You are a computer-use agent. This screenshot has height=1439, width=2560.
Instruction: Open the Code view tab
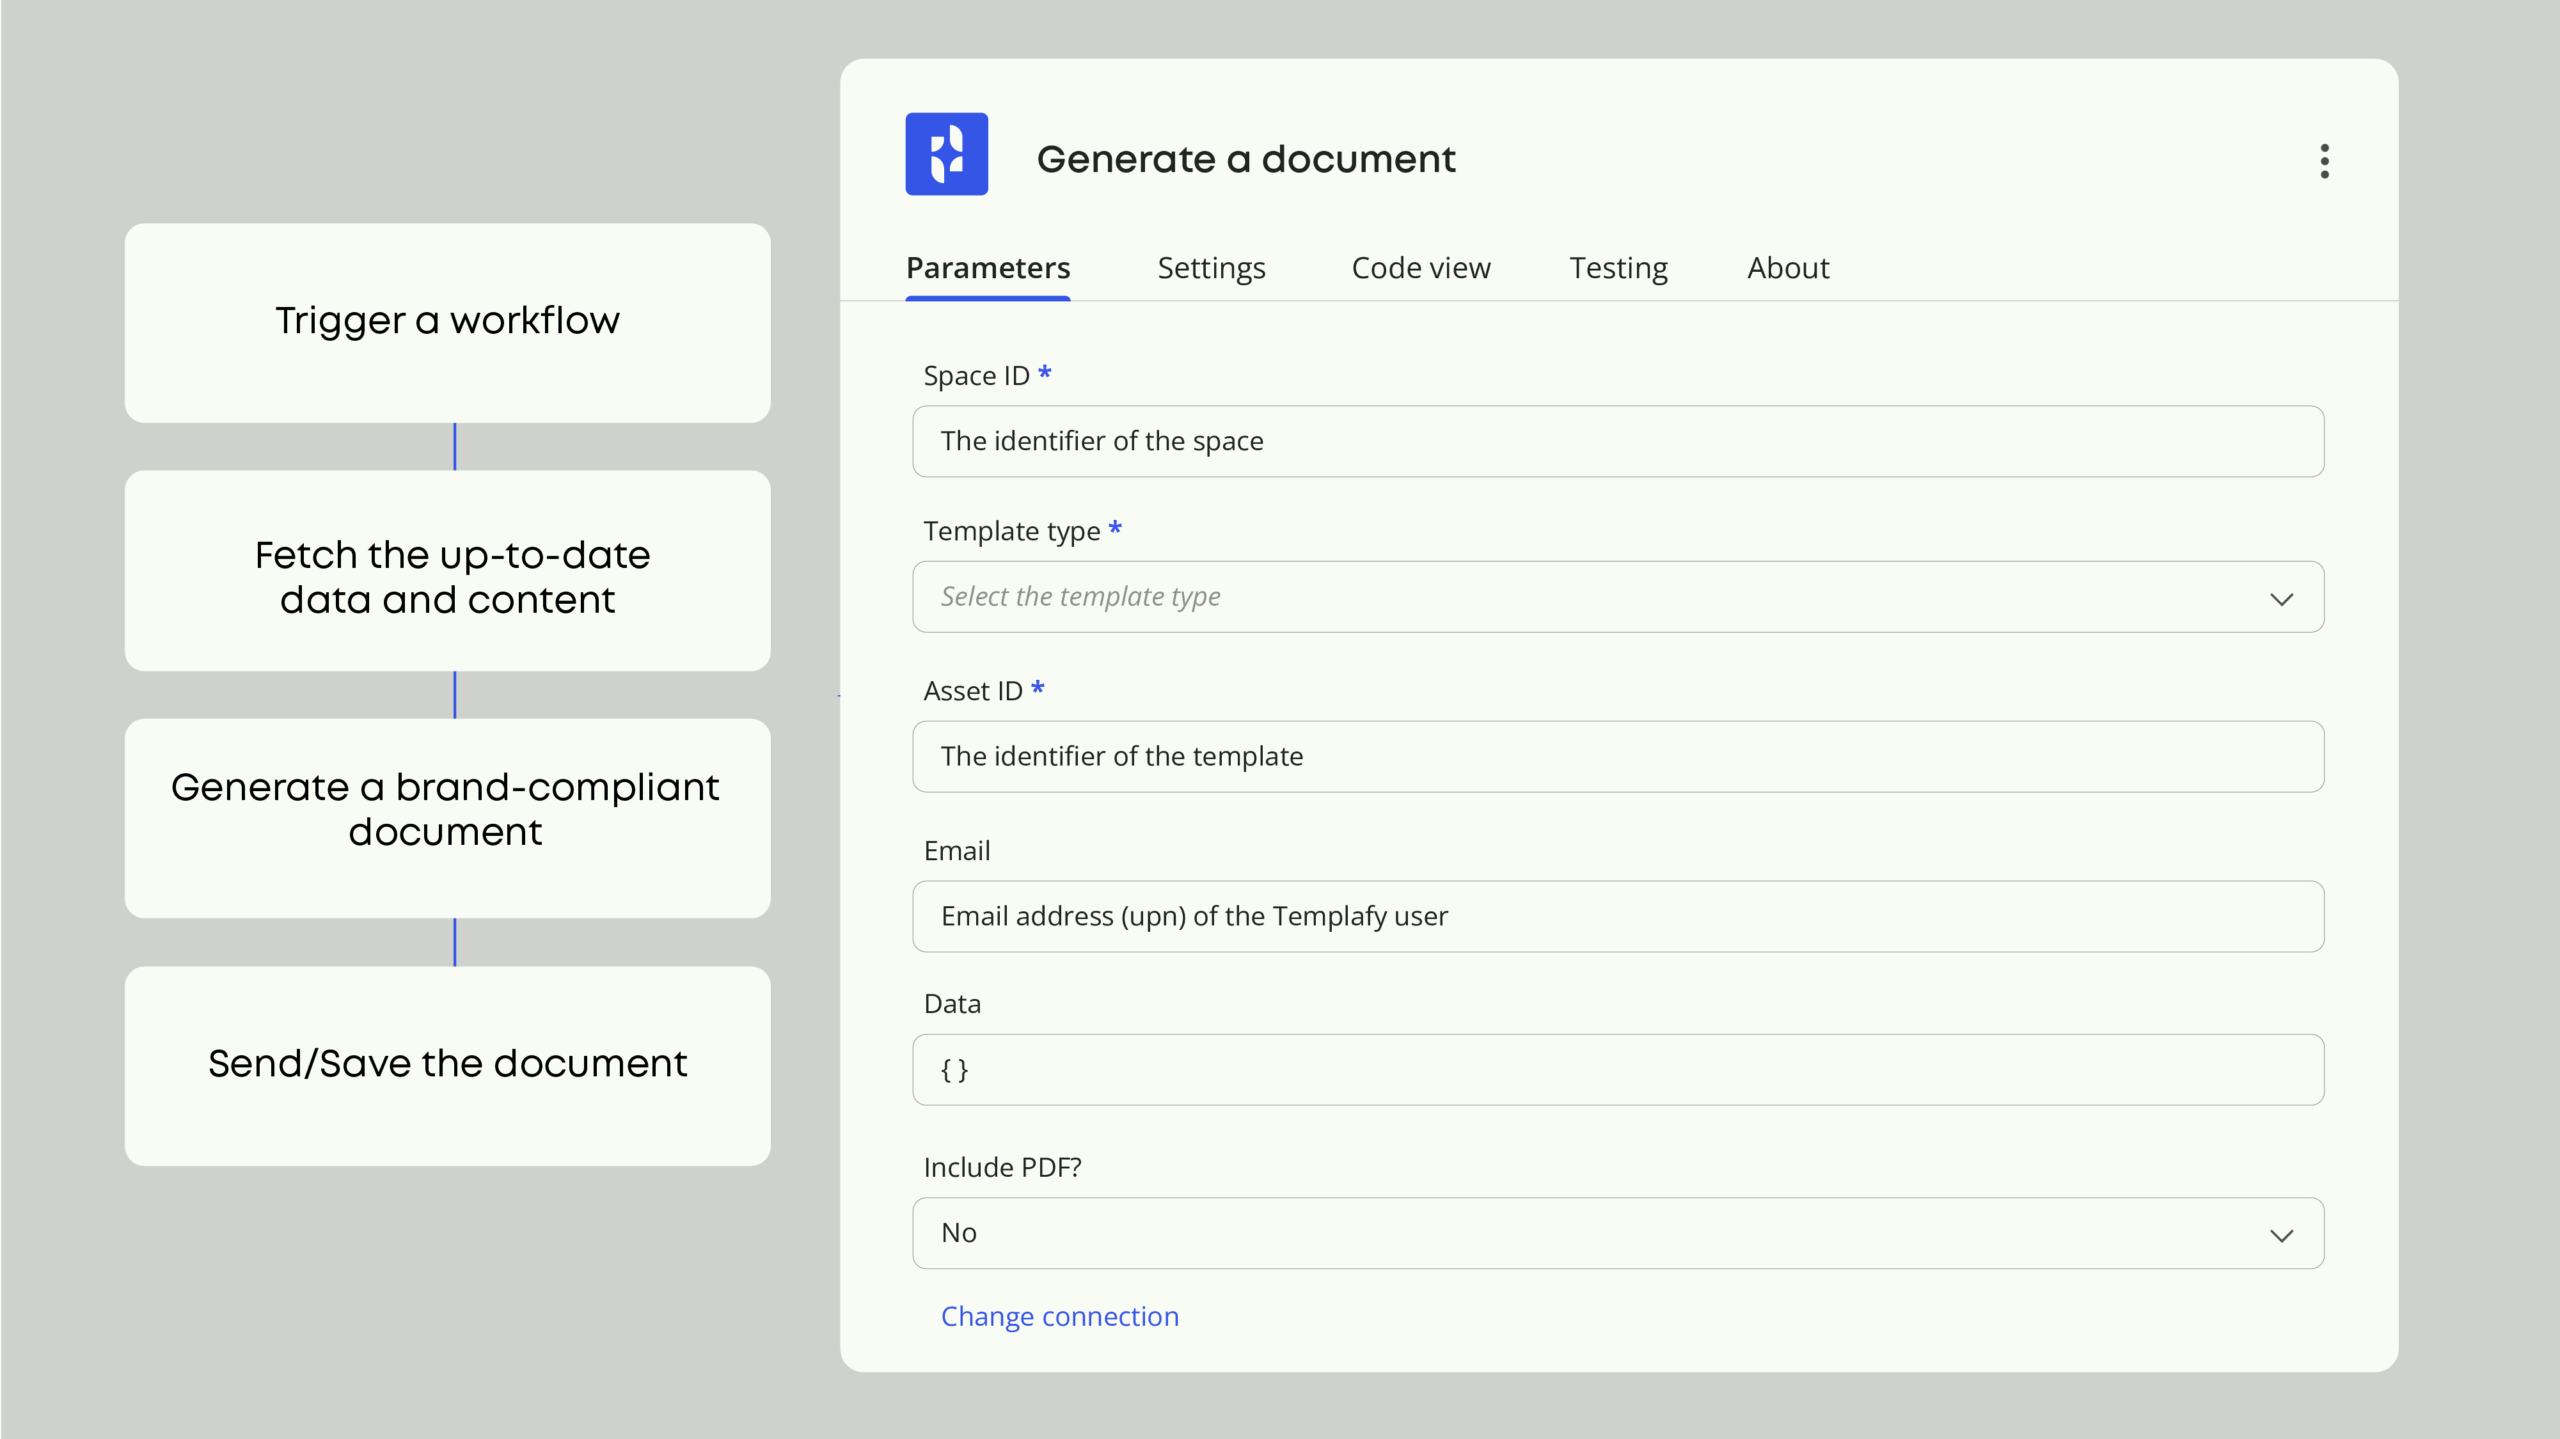point(1420,268)
